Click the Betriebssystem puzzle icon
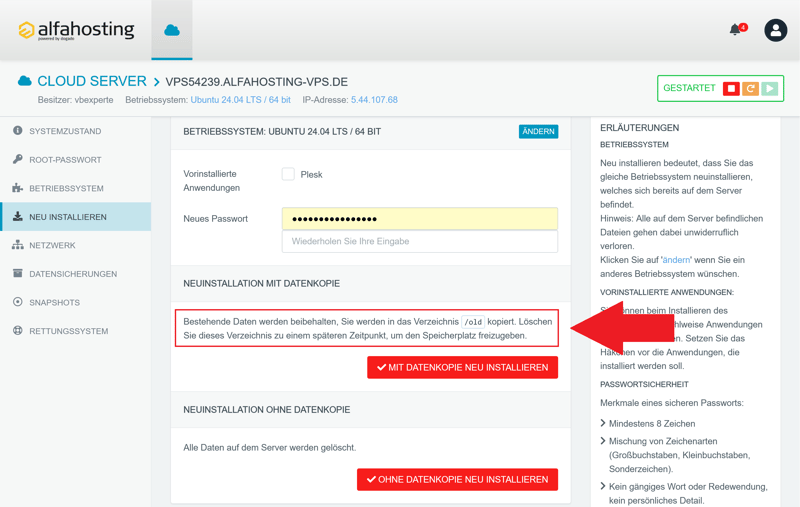Viewport: 800px width, 507px height. tap(18, 188)
